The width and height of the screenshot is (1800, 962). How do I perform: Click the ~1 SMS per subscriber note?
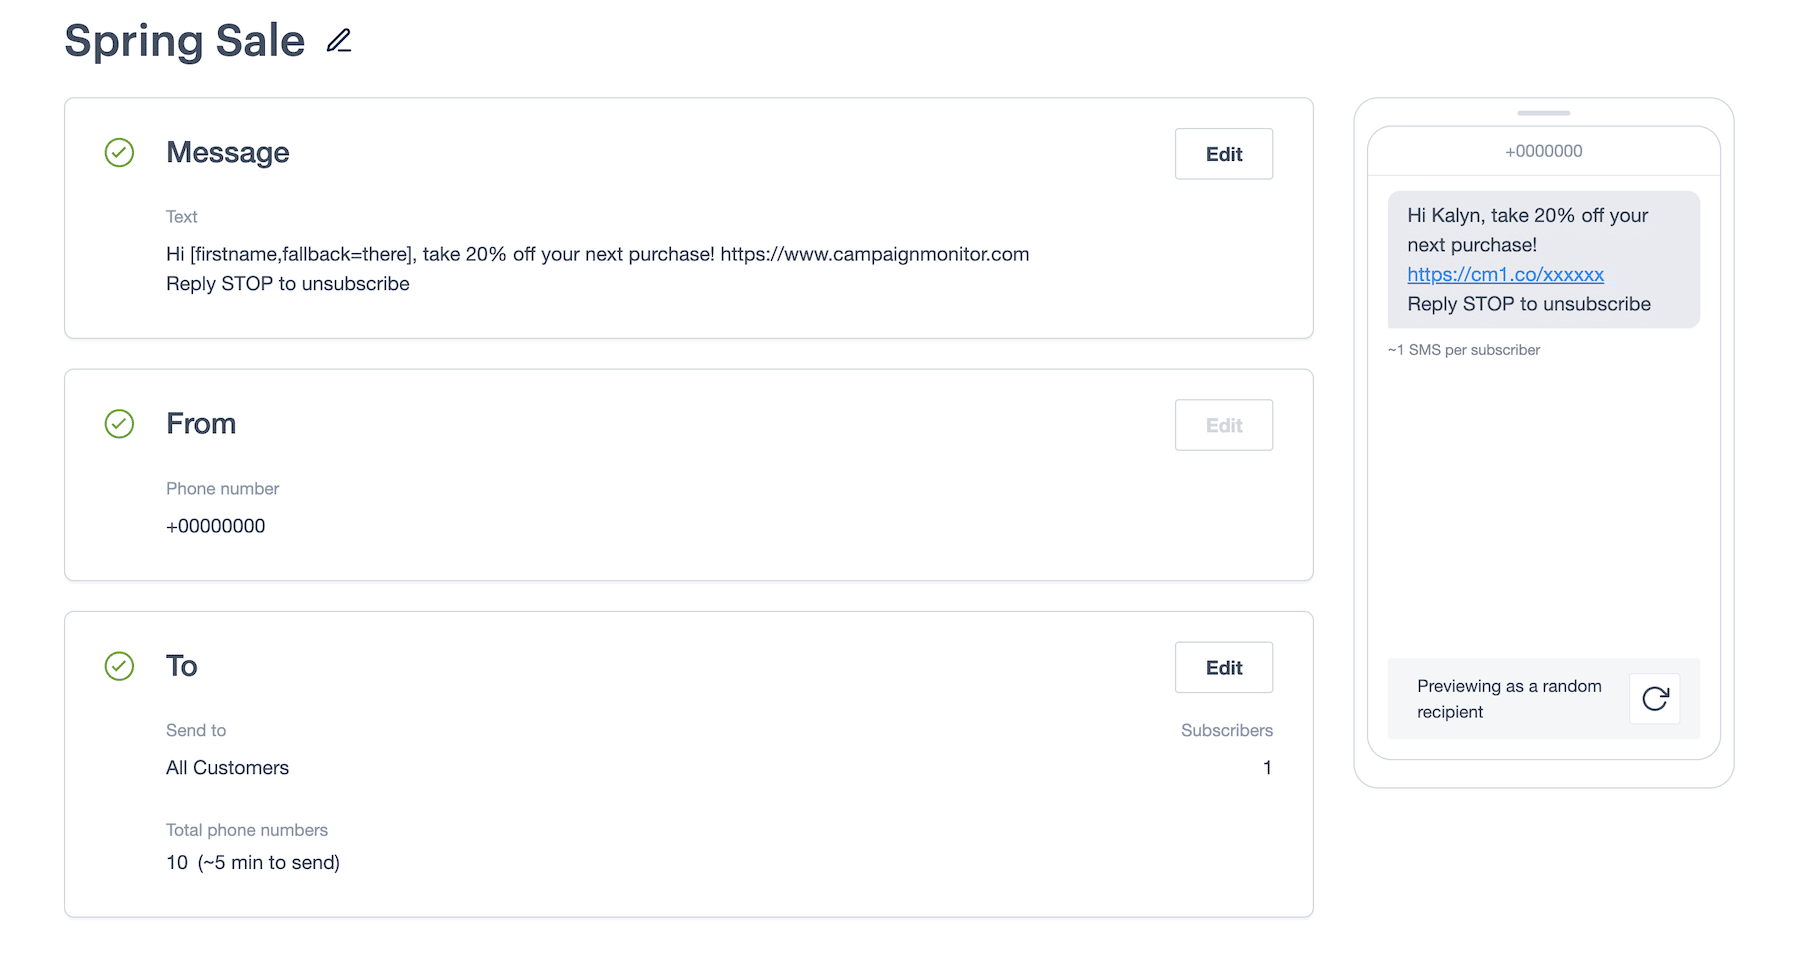pos(1464,350)
